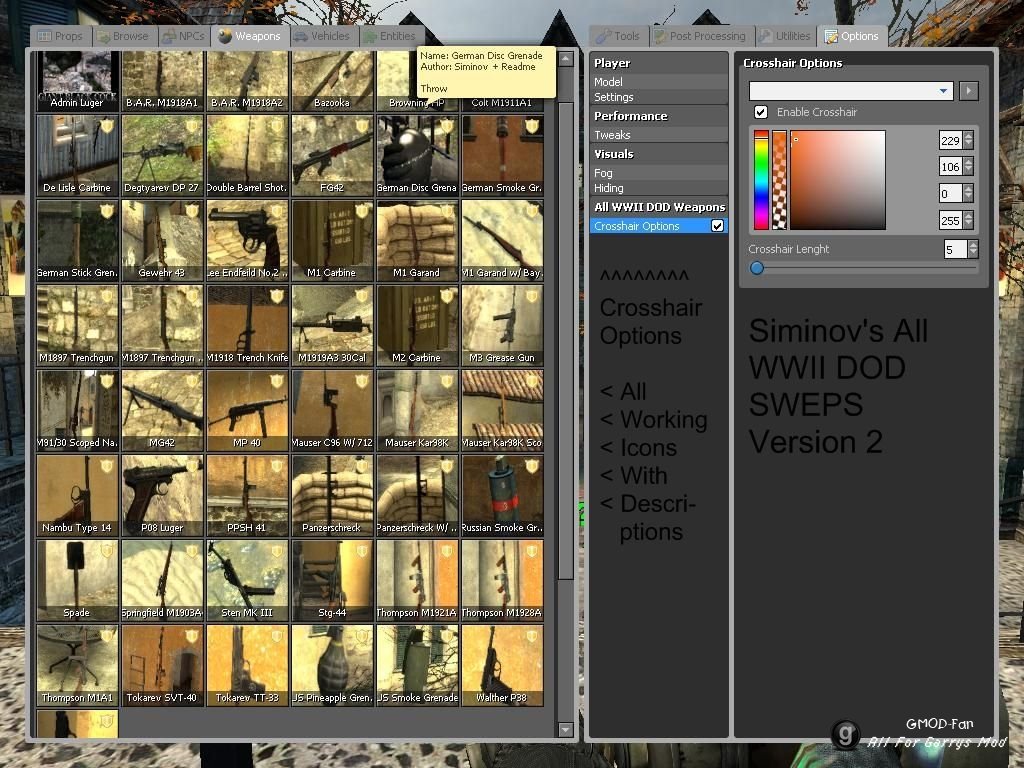Image resolution: width=1024 pixels, height=768 pixels.
Task: Open the Fog visuals options
Action: click(658, 173)
